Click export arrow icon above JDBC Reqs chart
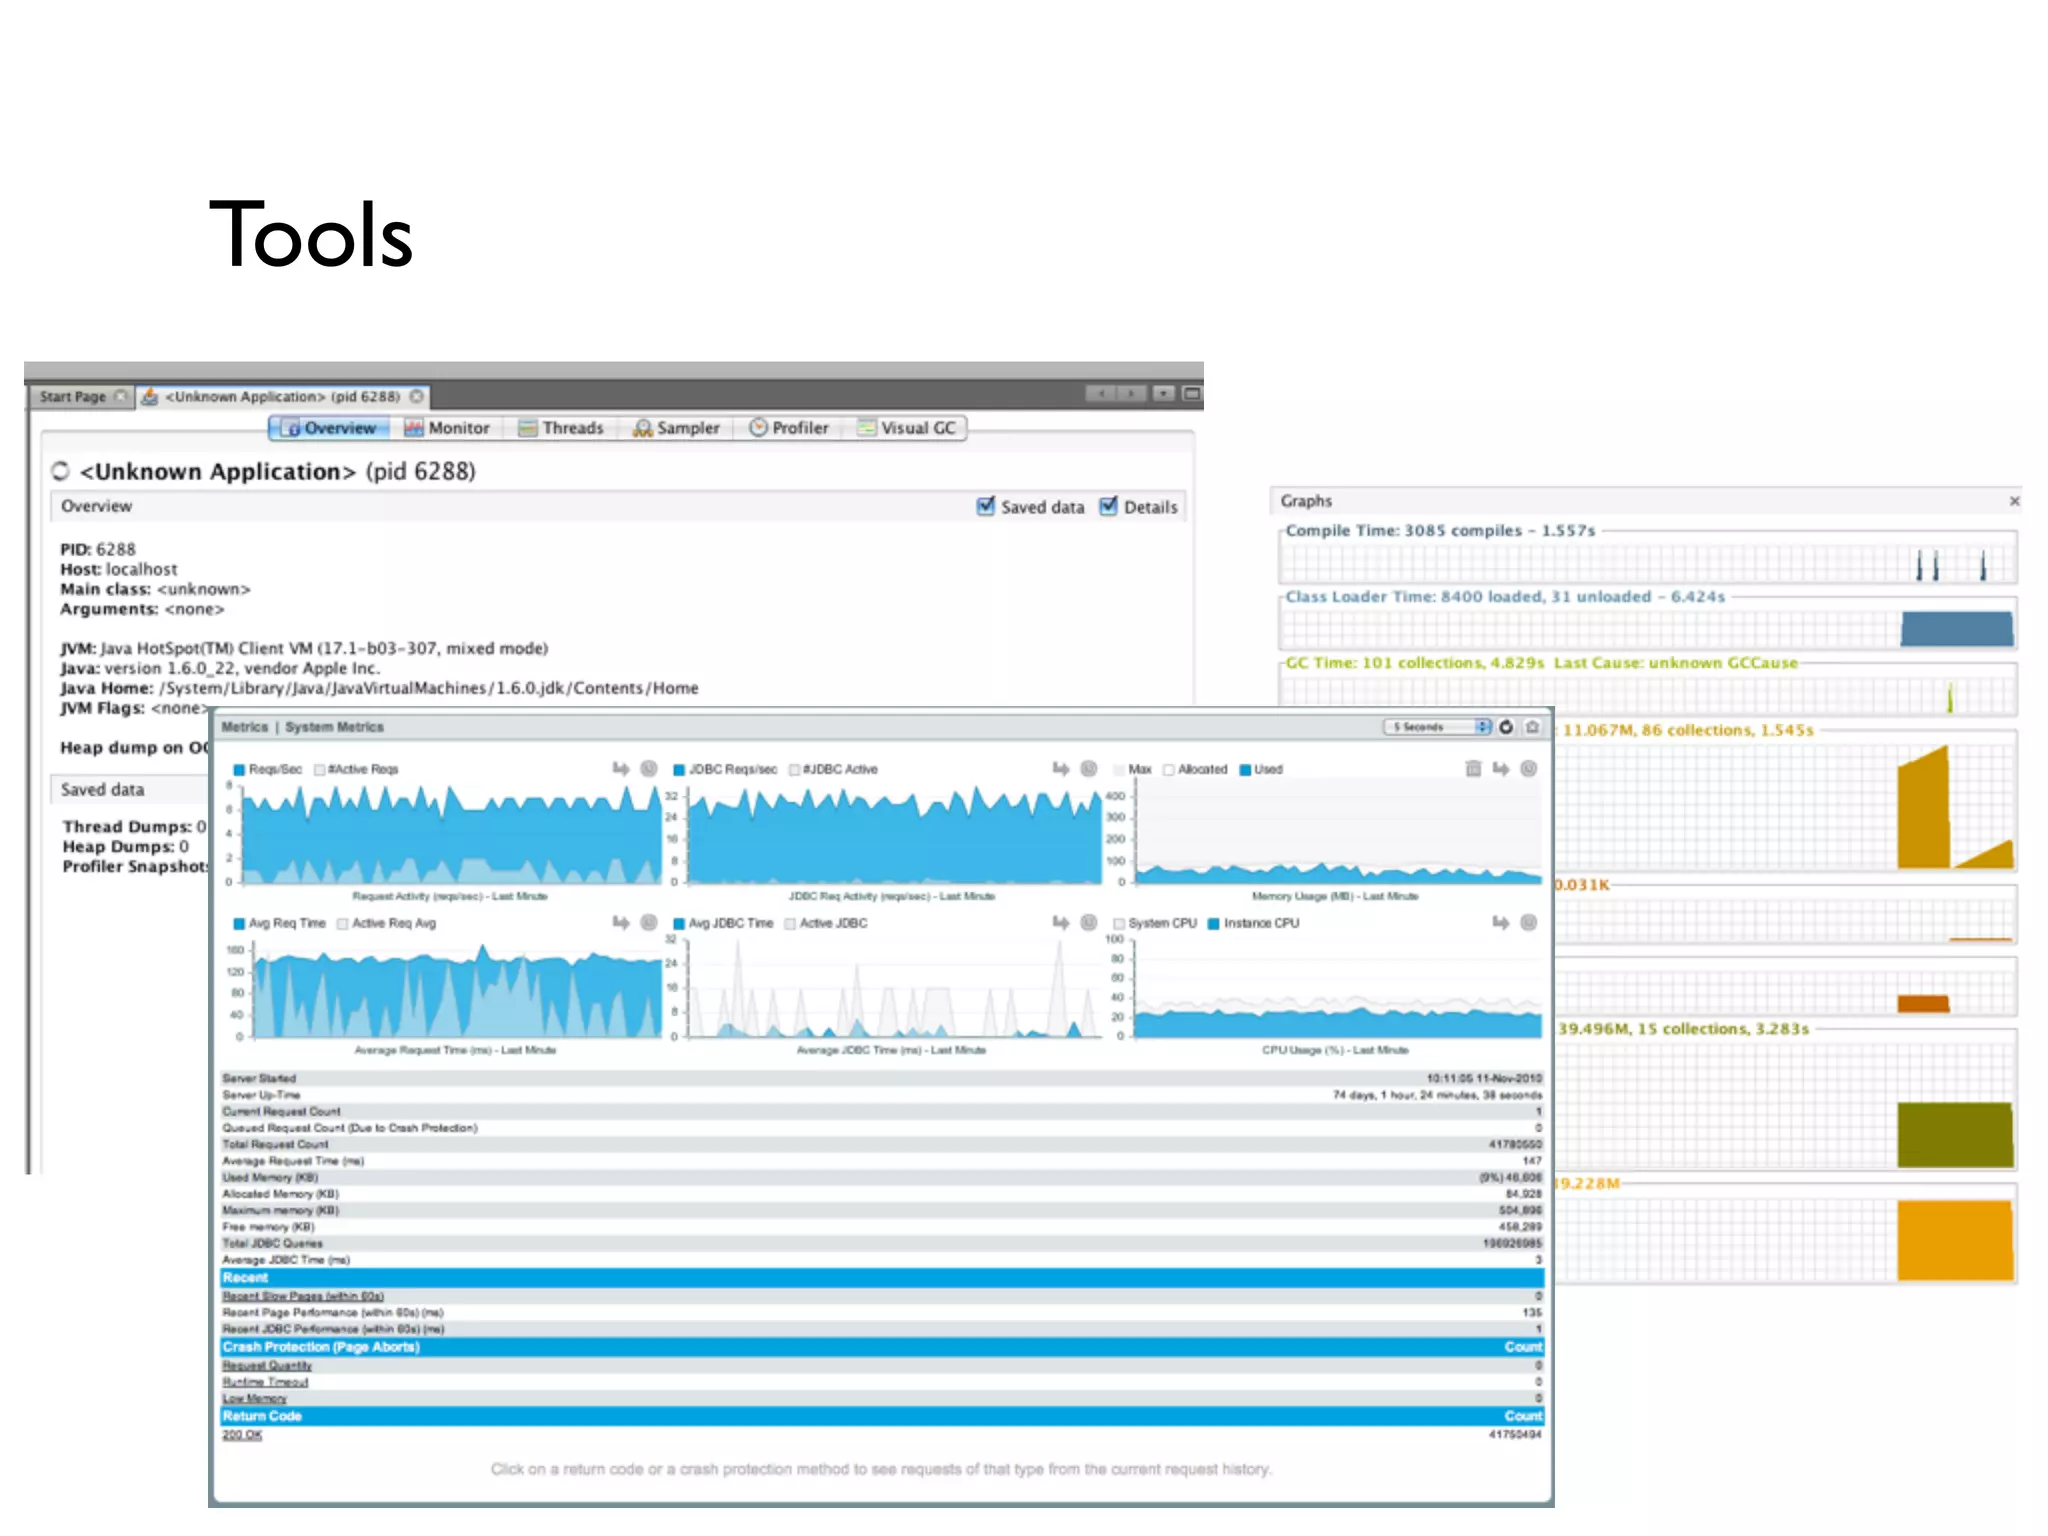 pyautogui.click(x=1061, y=768)
